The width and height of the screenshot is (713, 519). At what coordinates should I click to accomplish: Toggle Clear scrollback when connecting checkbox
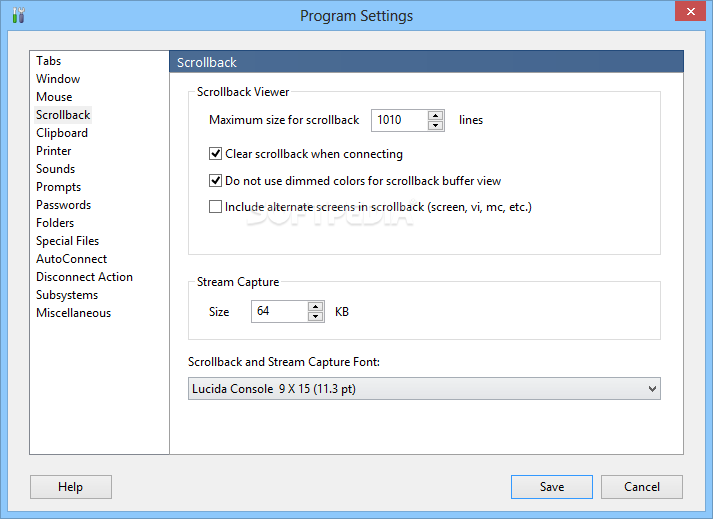[215, 154]
